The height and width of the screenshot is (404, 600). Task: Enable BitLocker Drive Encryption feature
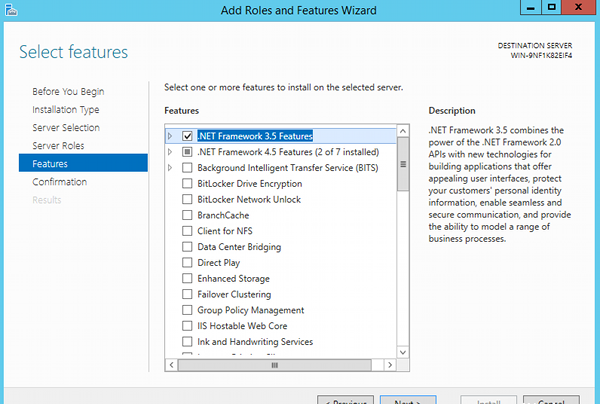click(187, 184)
